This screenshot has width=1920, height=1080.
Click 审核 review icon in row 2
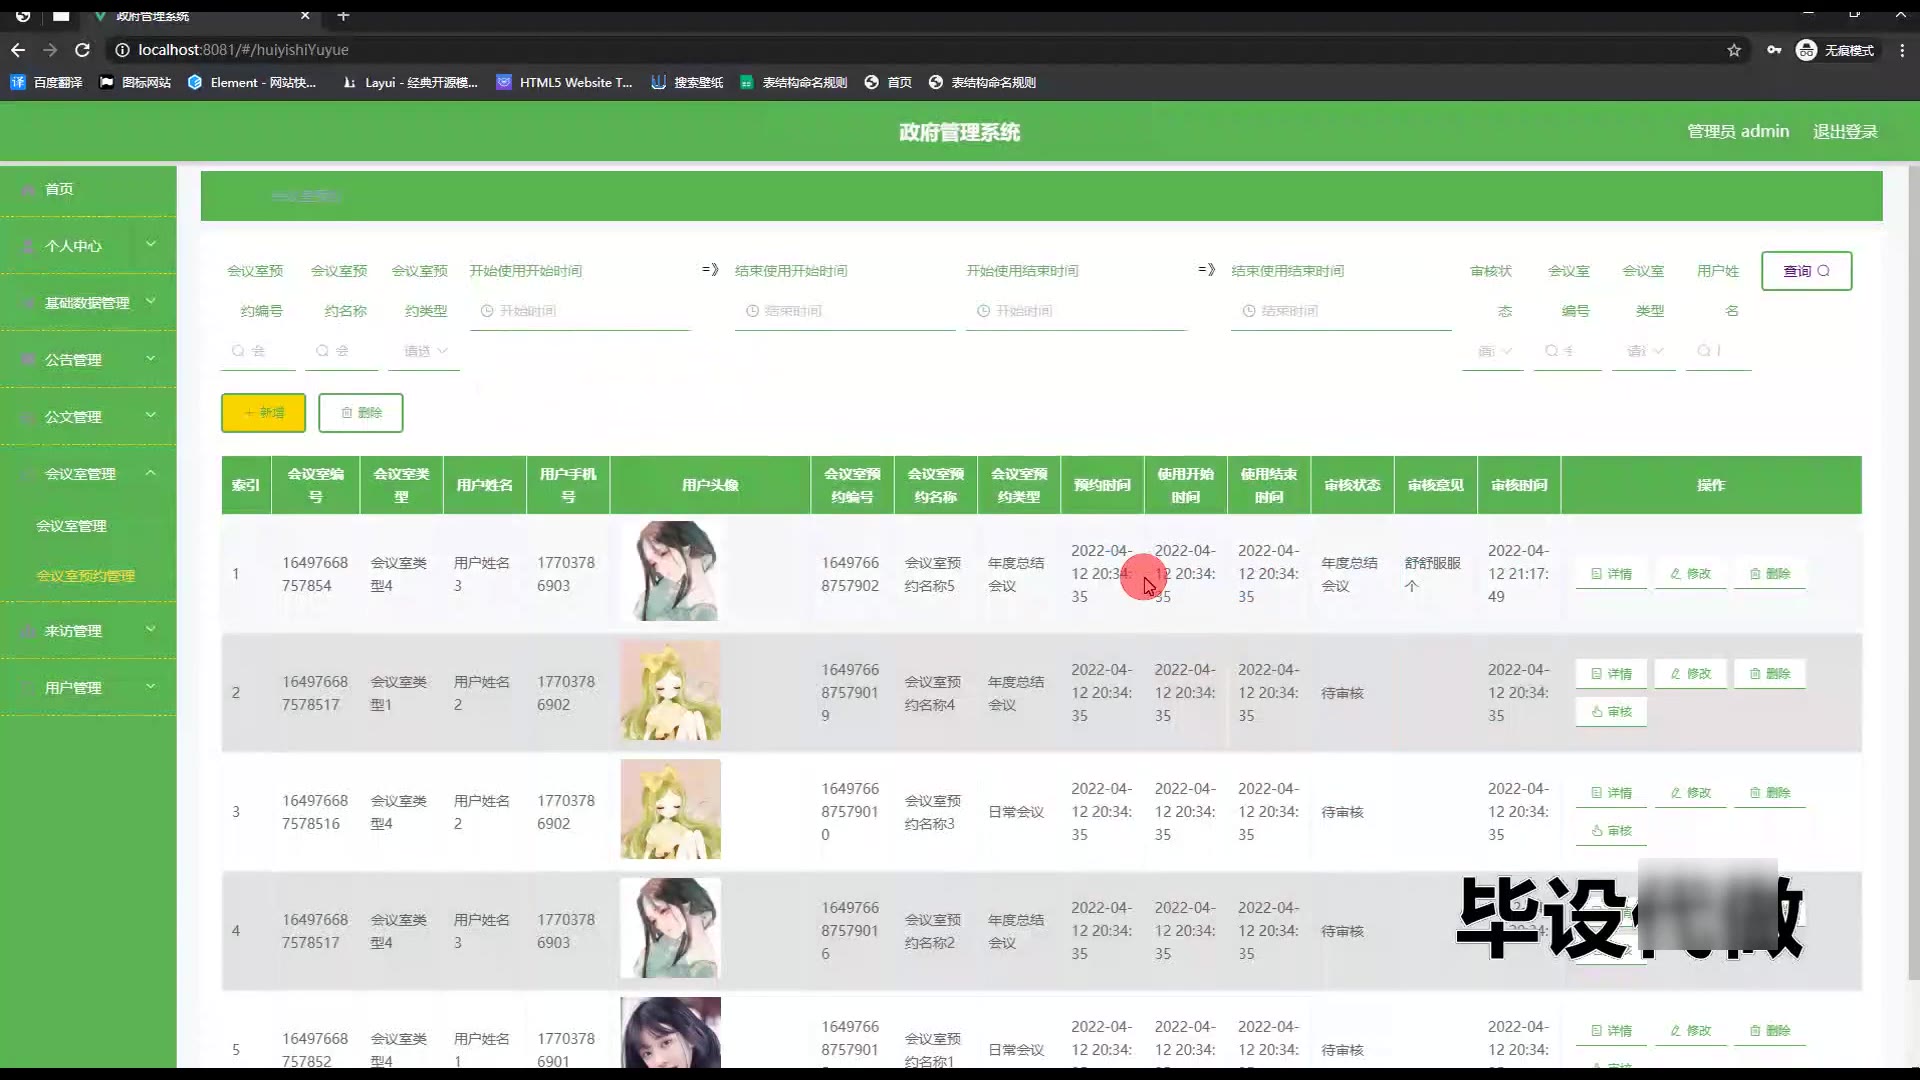click(x=1611, y=712)
